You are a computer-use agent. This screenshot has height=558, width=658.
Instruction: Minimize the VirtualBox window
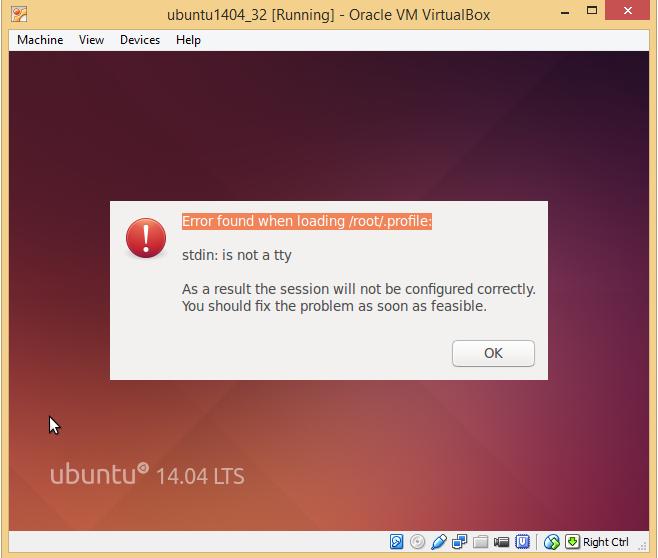click(565, 13)
